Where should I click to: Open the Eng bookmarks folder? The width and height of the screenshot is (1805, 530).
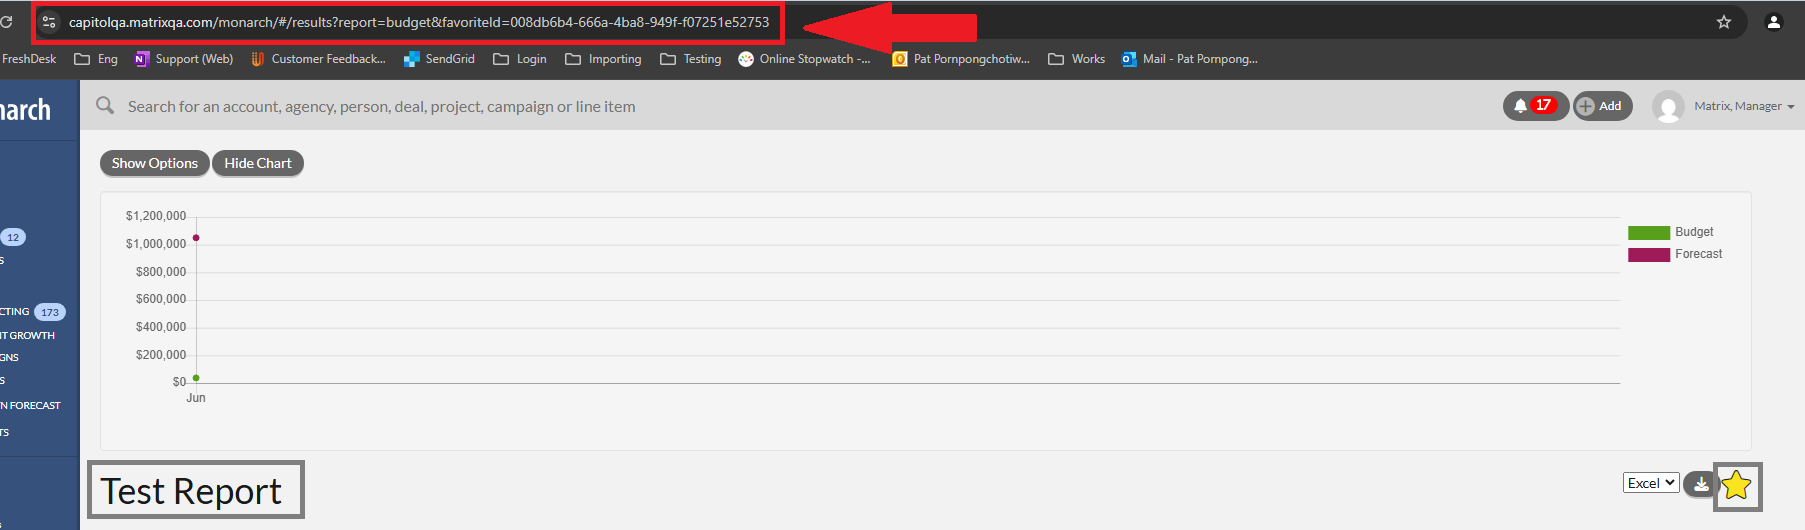click(x=96, y=59)
